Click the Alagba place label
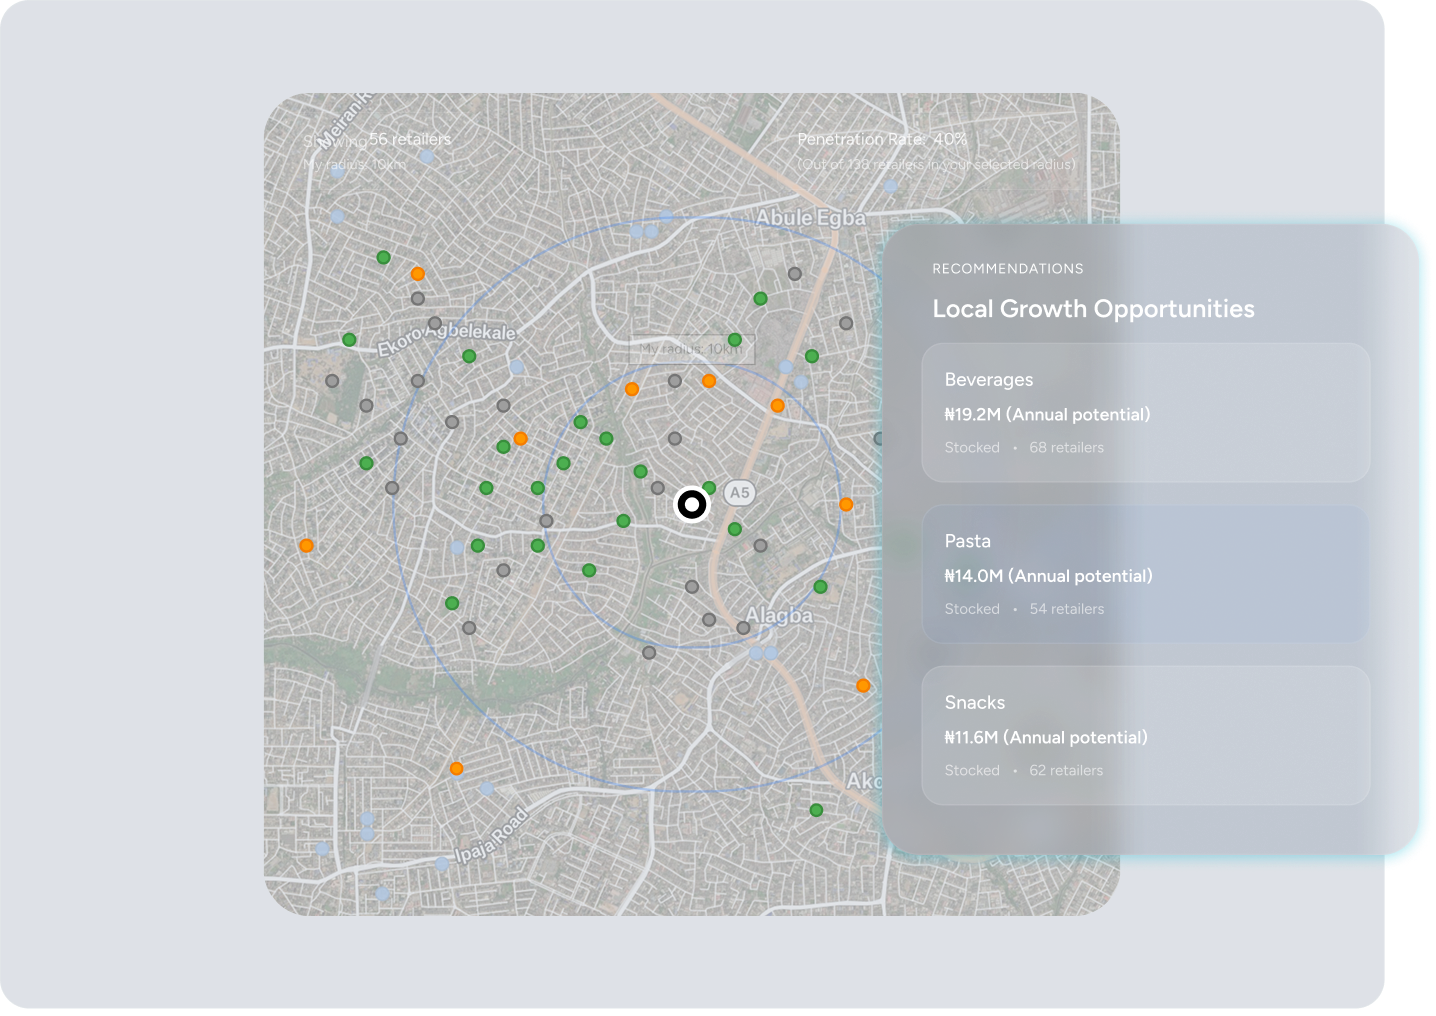The image size is (1436, 1016). tap(779, 616)
